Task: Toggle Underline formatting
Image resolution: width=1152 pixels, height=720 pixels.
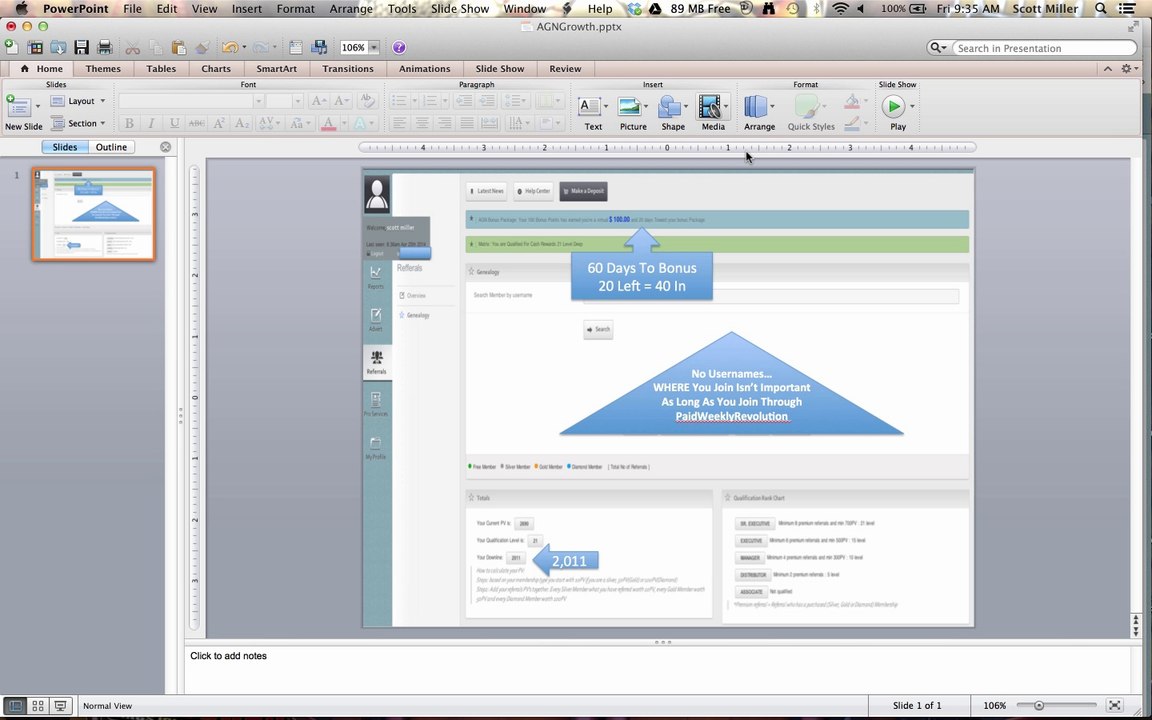Action: 174,123
